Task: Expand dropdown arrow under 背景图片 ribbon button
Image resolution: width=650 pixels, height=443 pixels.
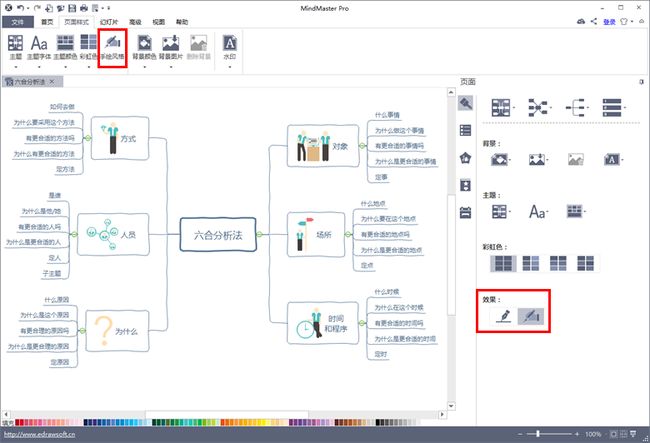Action: [171, 66]
